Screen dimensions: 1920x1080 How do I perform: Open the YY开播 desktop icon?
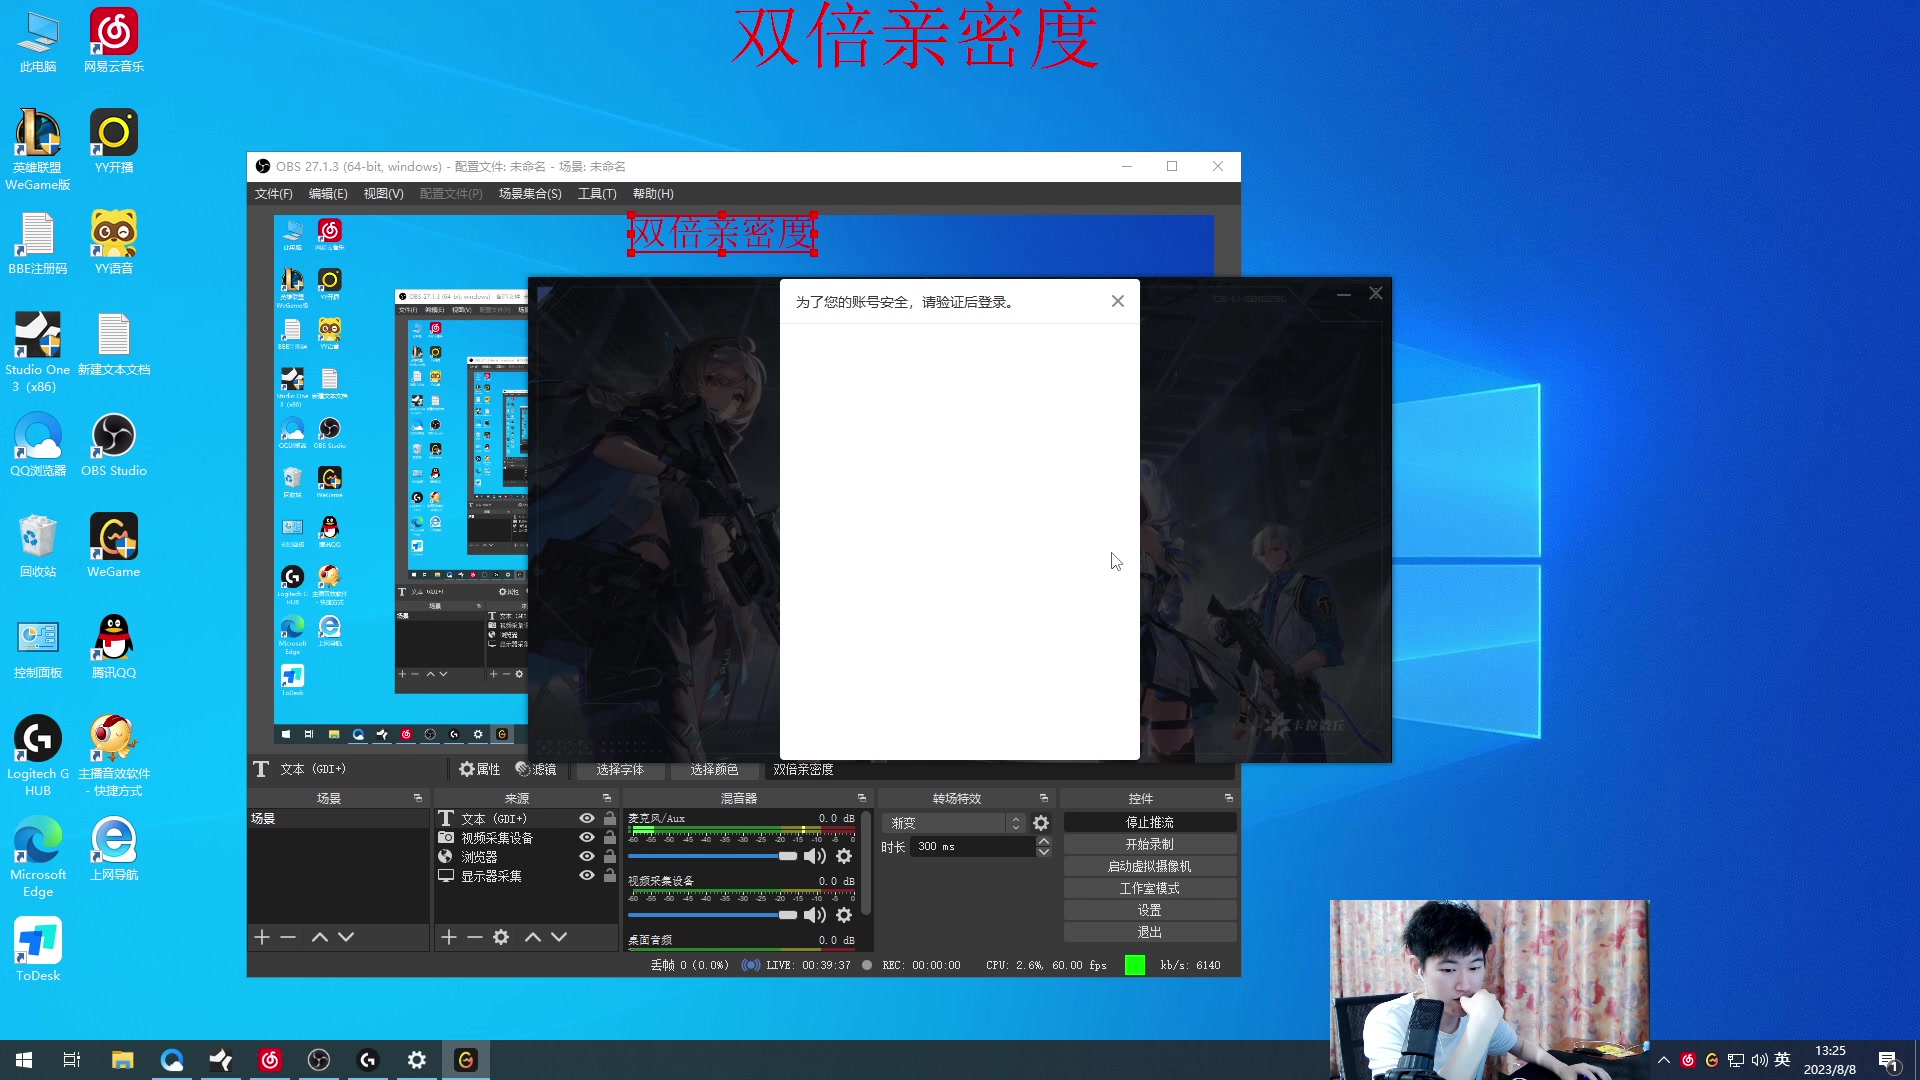tap(114, 141)
